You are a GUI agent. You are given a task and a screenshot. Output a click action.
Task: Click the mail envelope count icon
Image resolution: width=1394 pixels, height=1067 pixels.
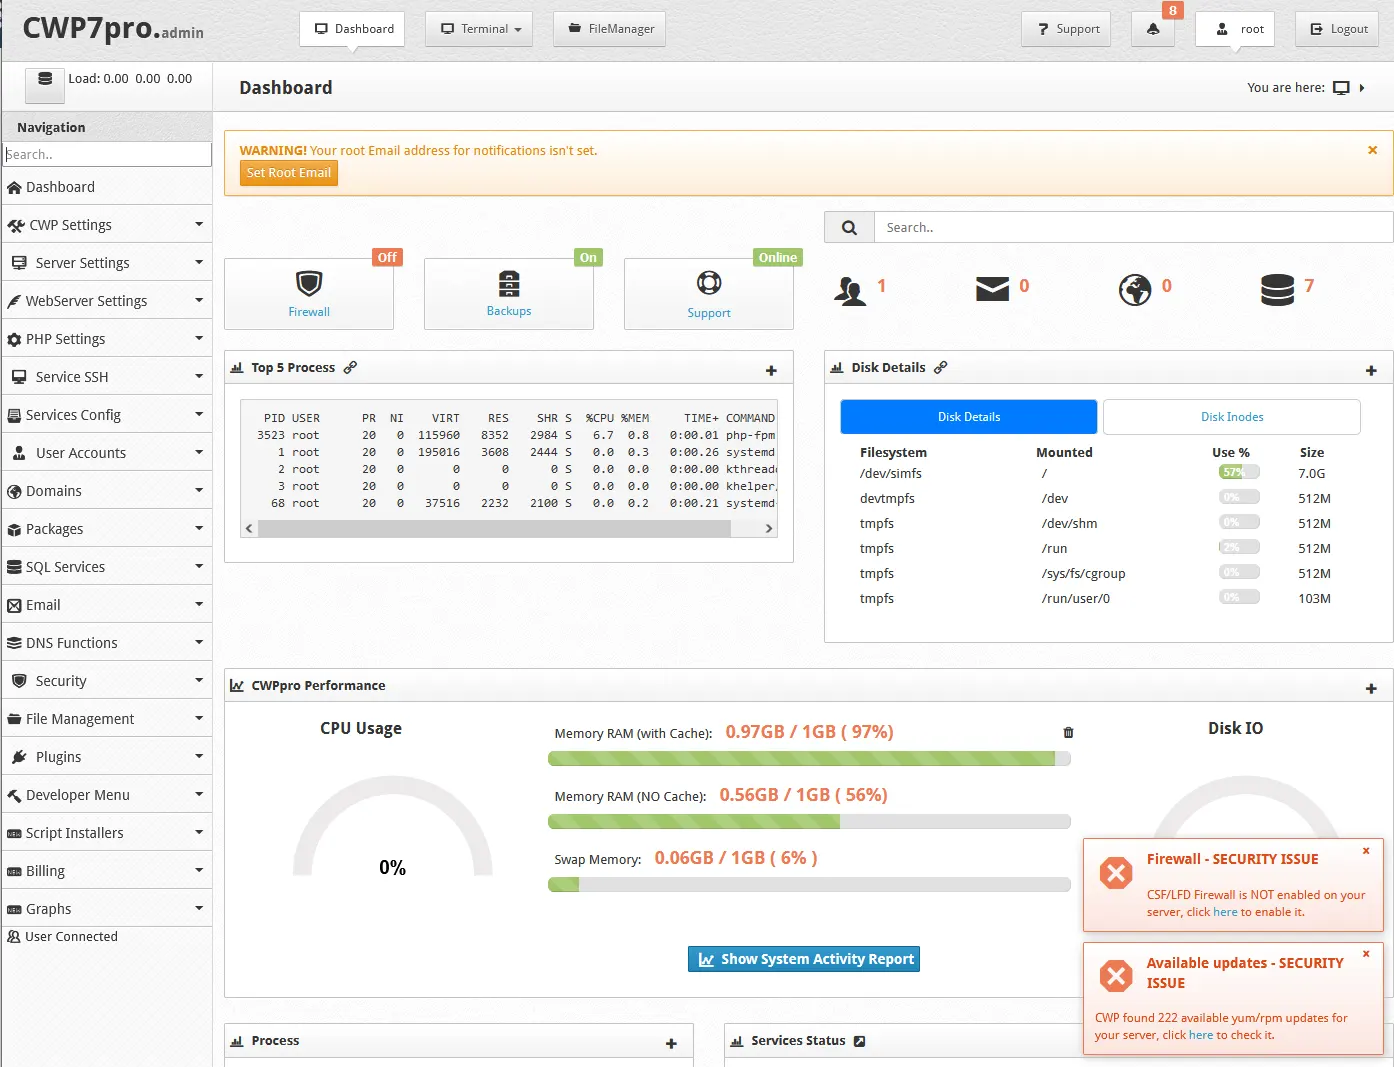992,289
